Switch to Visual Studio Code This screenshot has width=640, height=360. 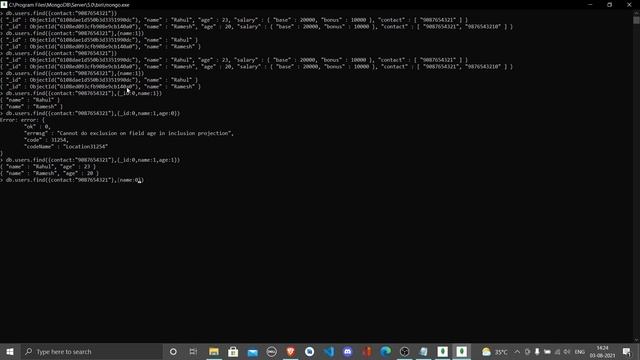click(x=329, y=351)
